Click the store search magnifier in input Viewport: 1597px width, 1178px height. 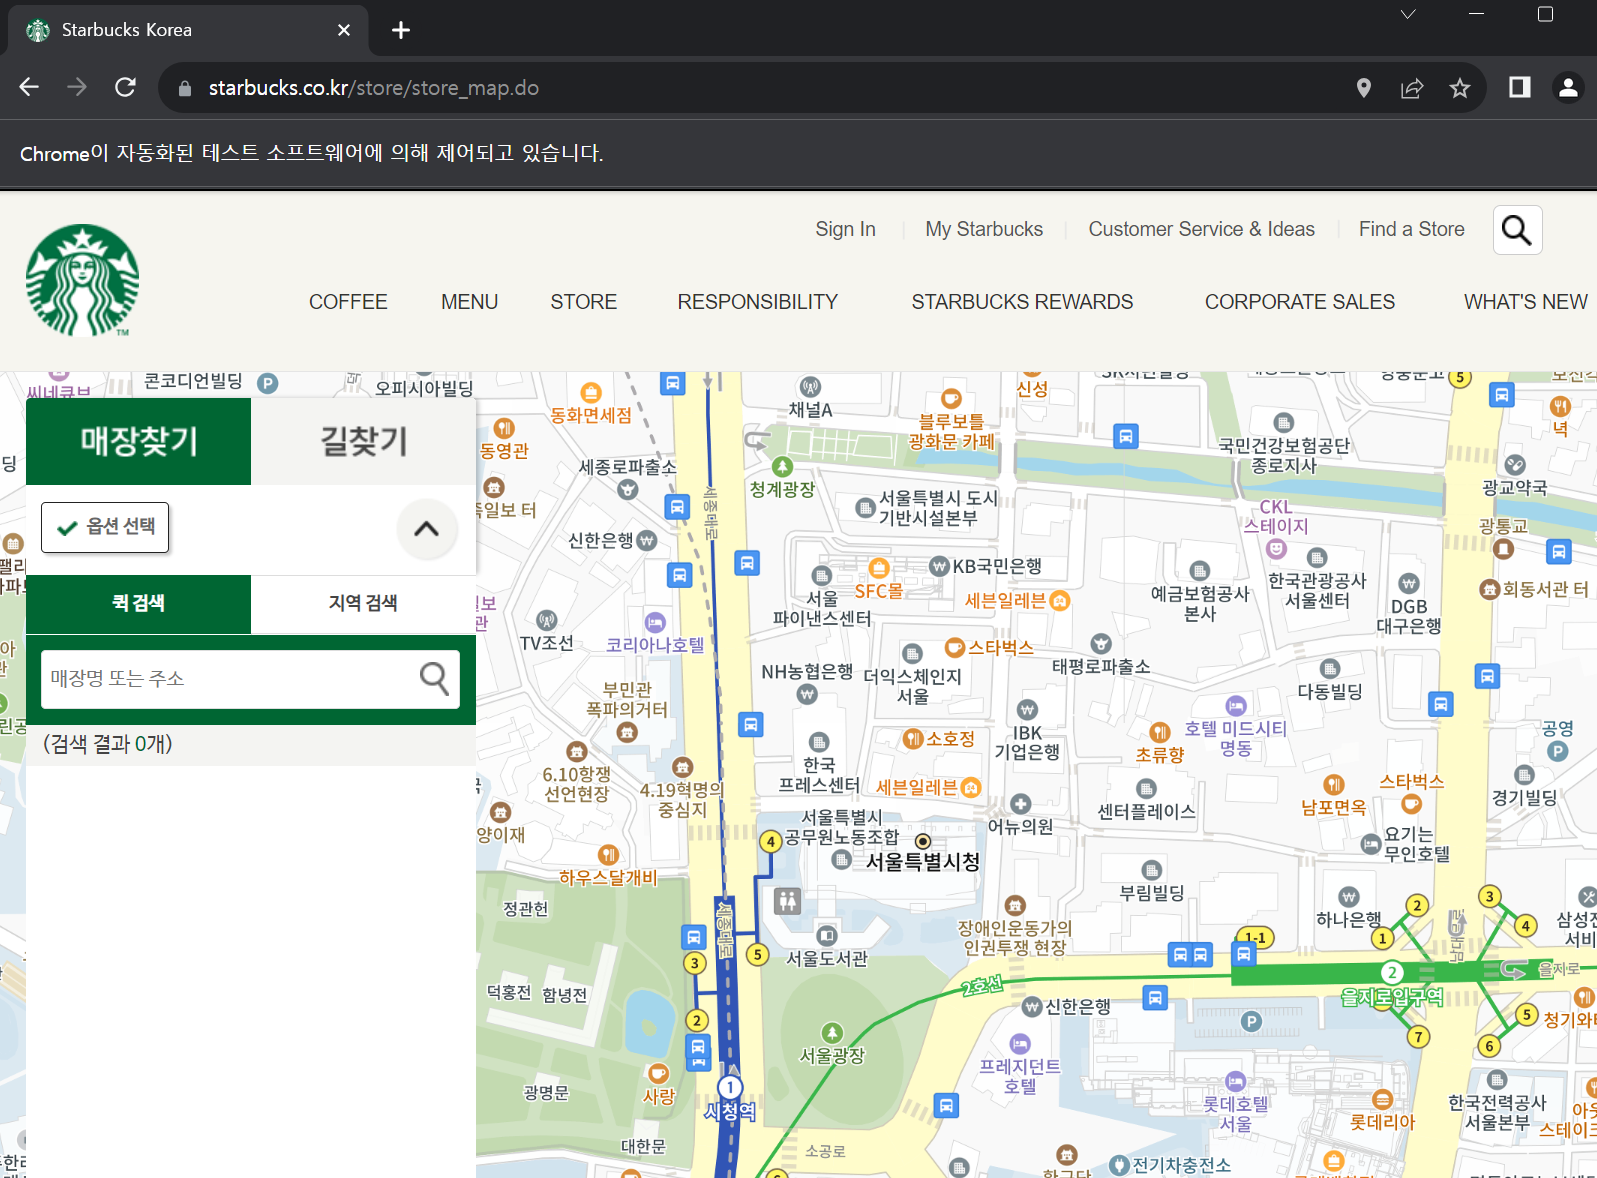434,678
